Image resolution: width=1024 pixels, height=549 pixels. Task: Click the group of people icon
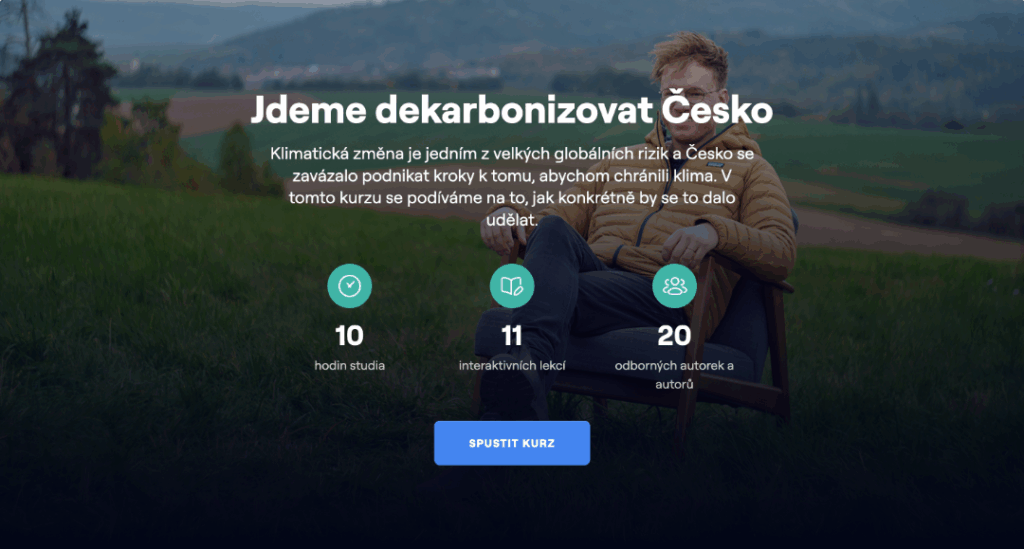coord(674,286)
